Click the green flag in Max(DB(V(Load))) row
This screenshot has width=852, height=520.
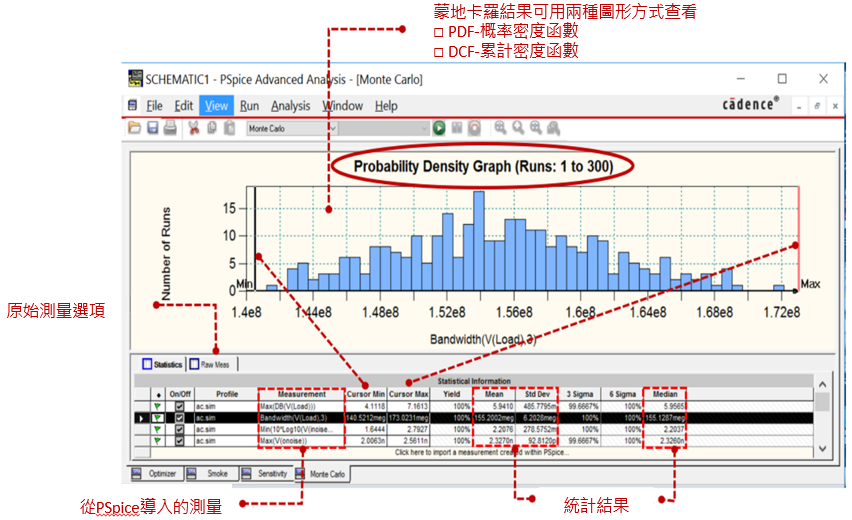pyautogui.click(x=157, y=406)
